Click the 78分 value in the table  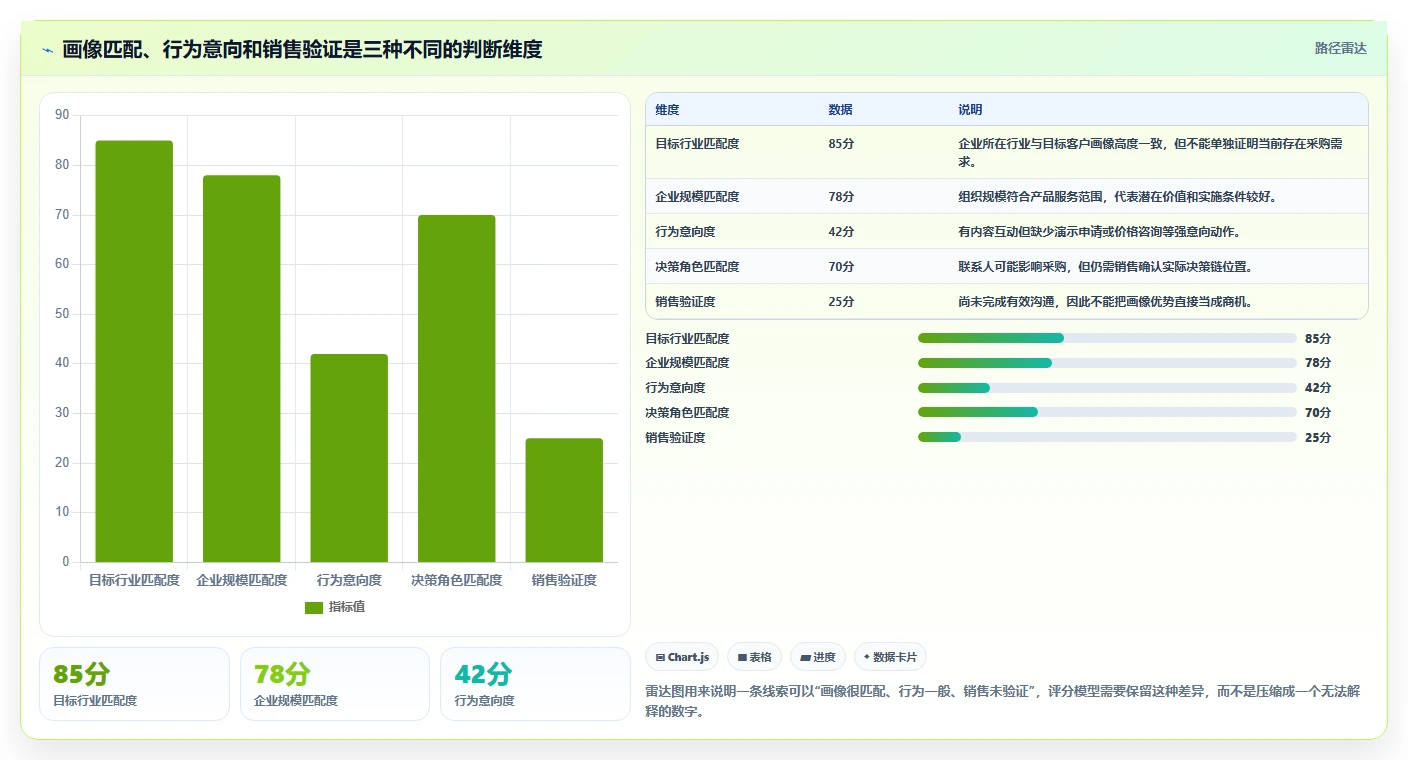(x=841, y=197)
